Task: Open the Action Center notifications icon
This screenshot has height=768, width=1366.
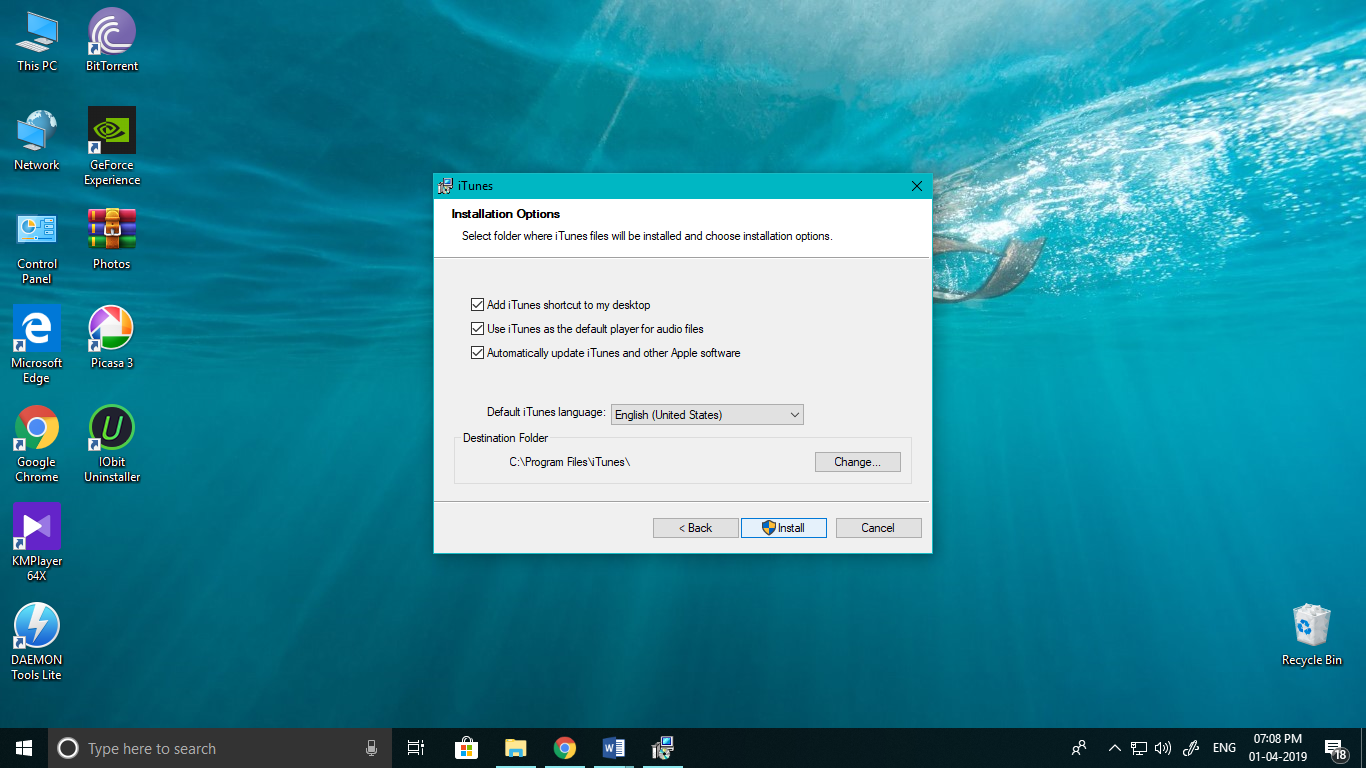Action: (x=1336, y=749)
